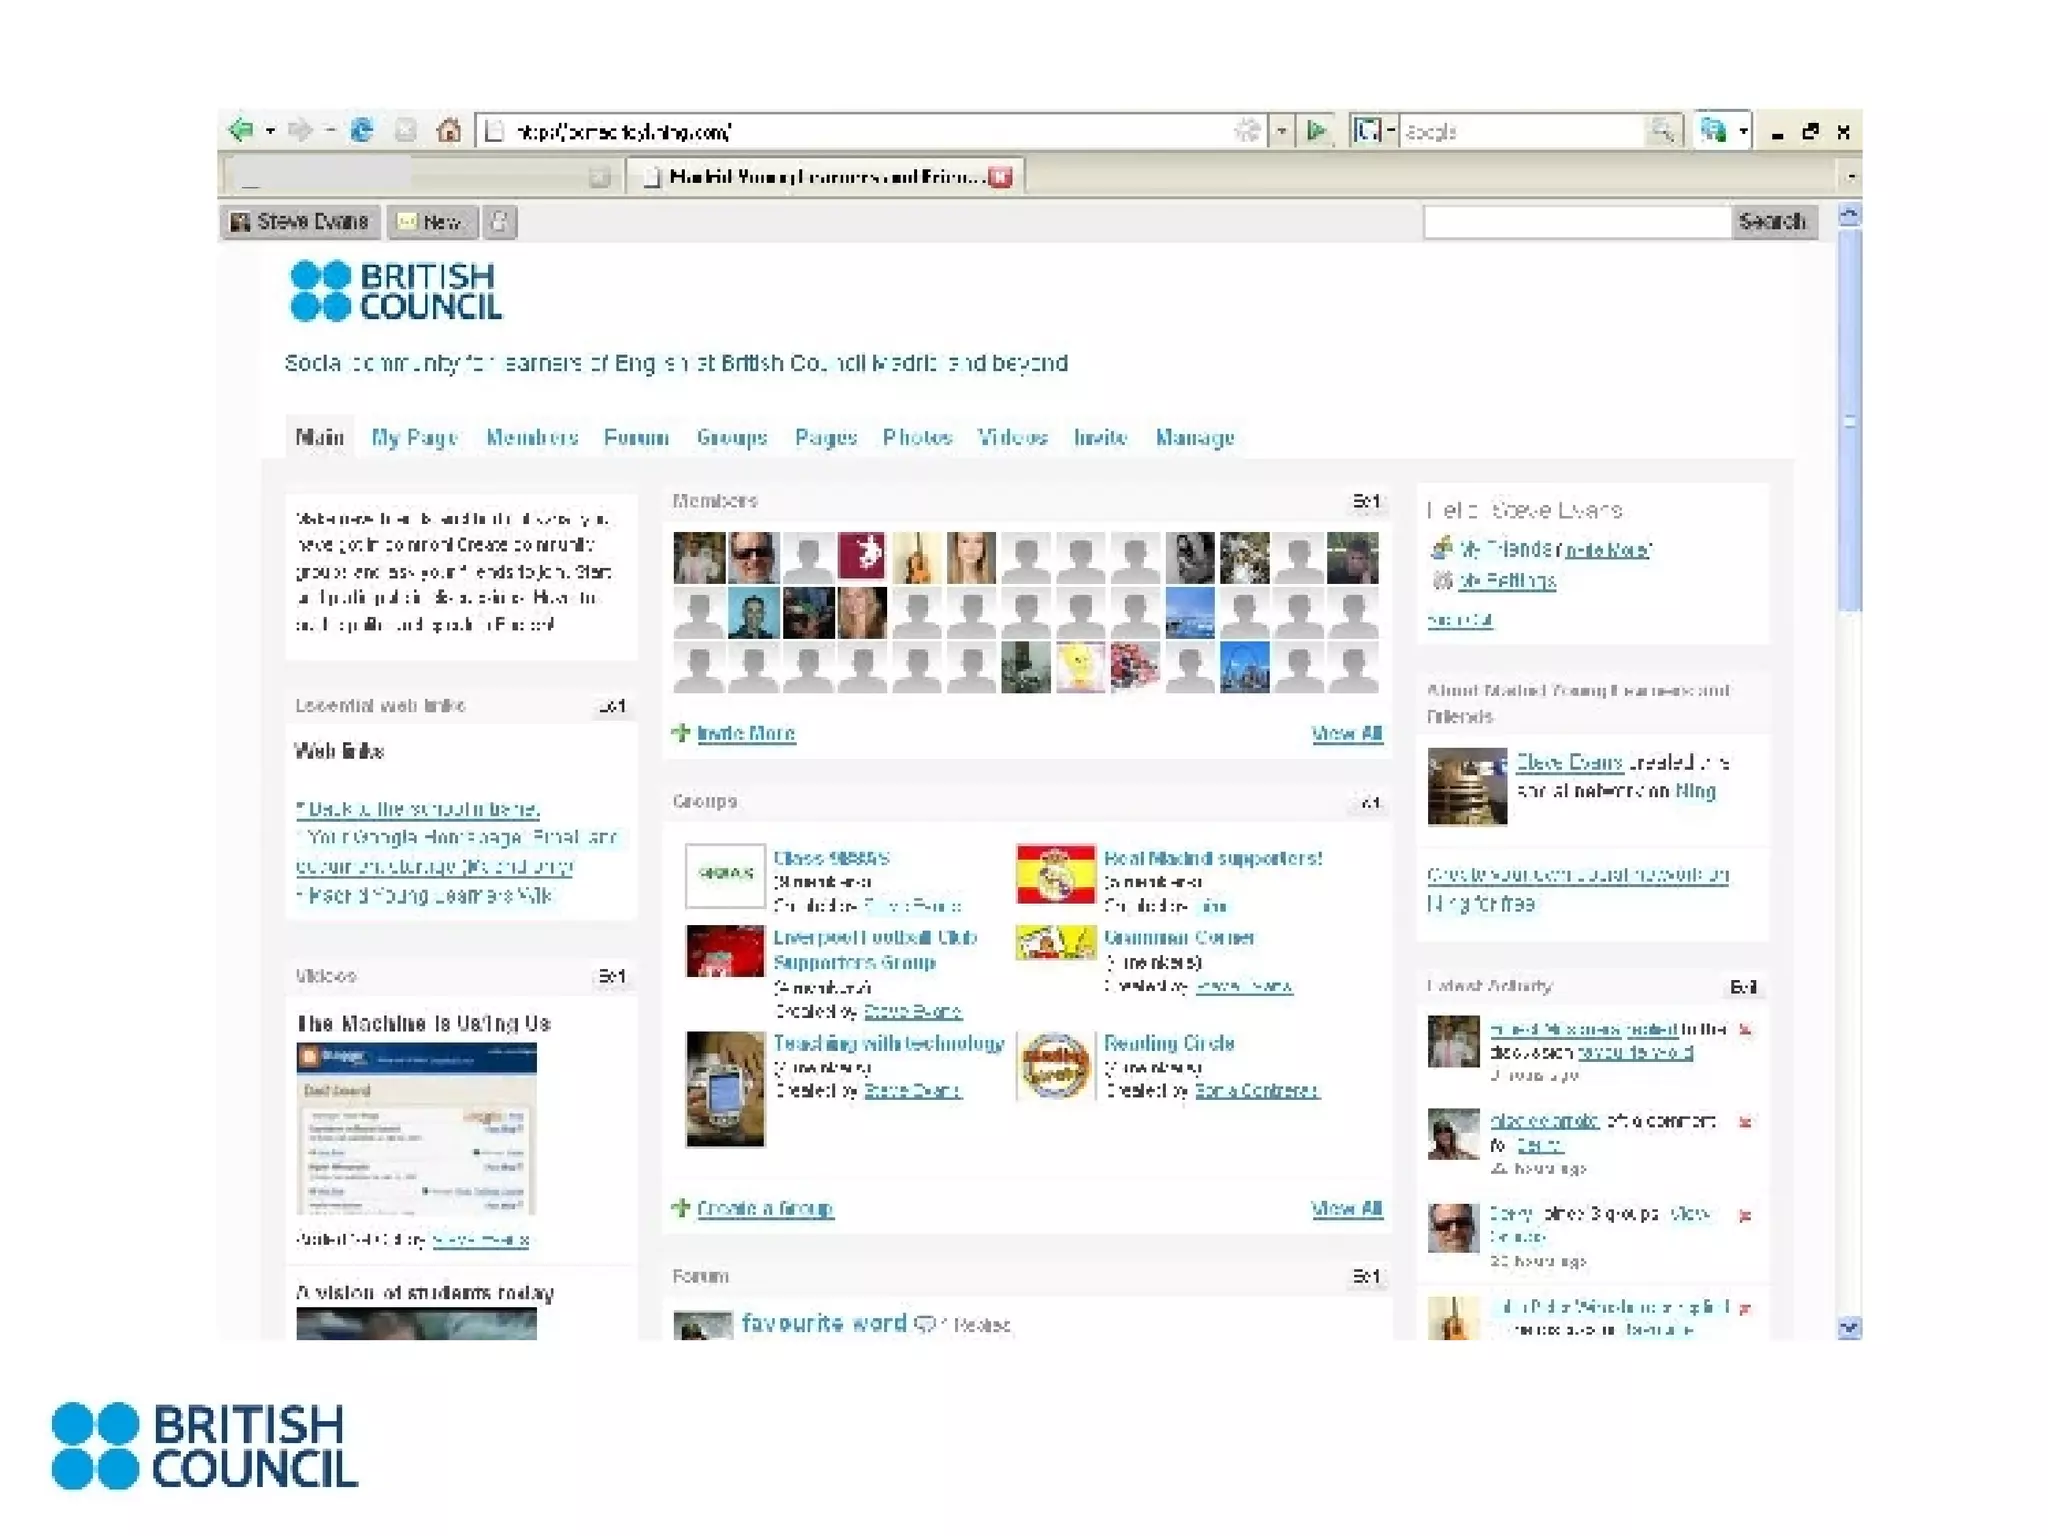Image resolution: width=2048 pixels, height=1536 pixels.
Task: Open the Forum navigation tab
Action: 636,438
